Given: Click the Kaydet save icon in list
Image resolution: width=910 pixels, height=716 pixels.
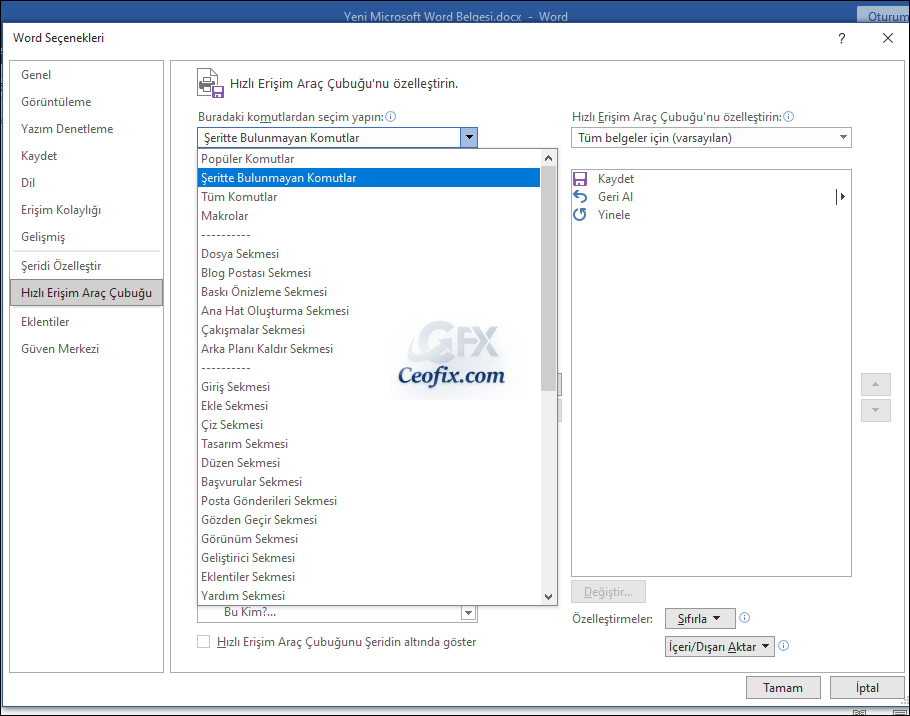Looking at the screenshot, I should coord(580,179).
